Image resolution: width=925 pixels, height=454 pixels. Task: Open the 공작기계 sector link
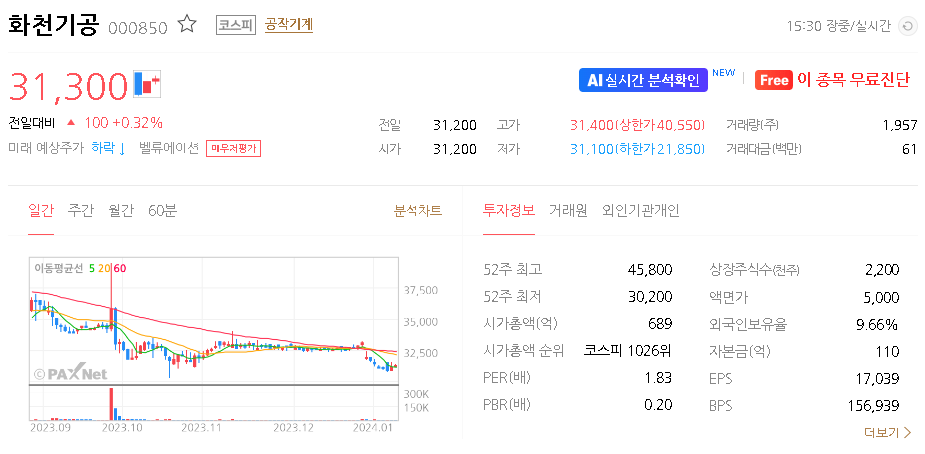(288, 25)
